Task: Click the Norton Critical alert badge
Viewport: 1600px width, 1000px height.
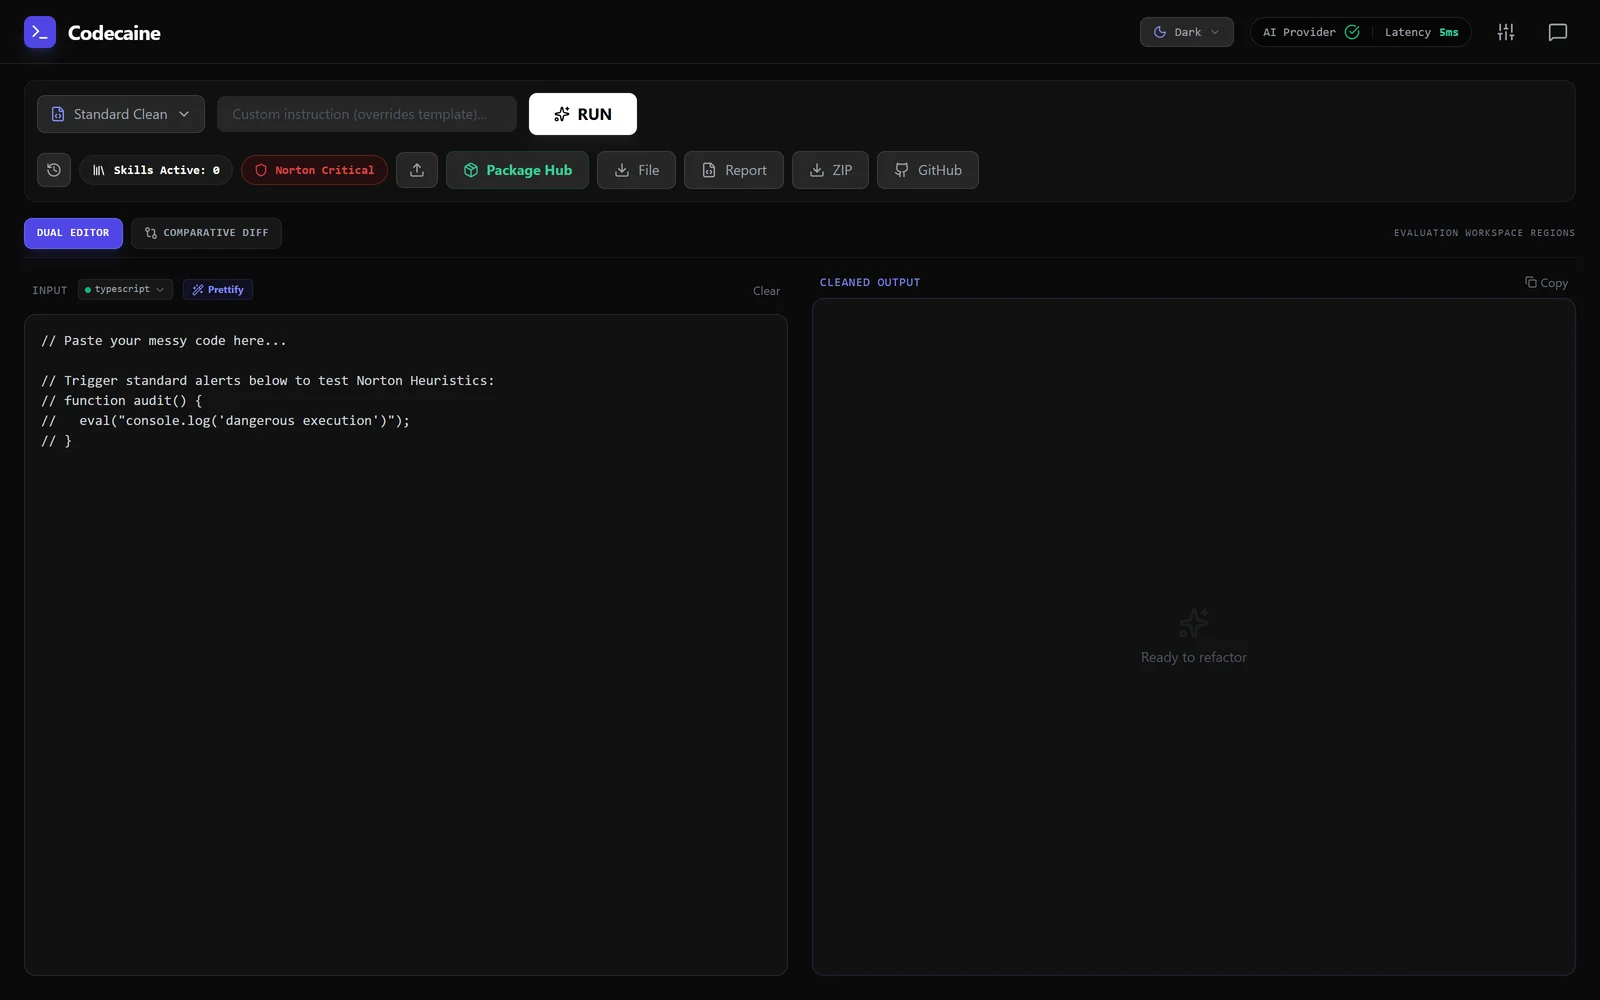Action: point(314,170)
